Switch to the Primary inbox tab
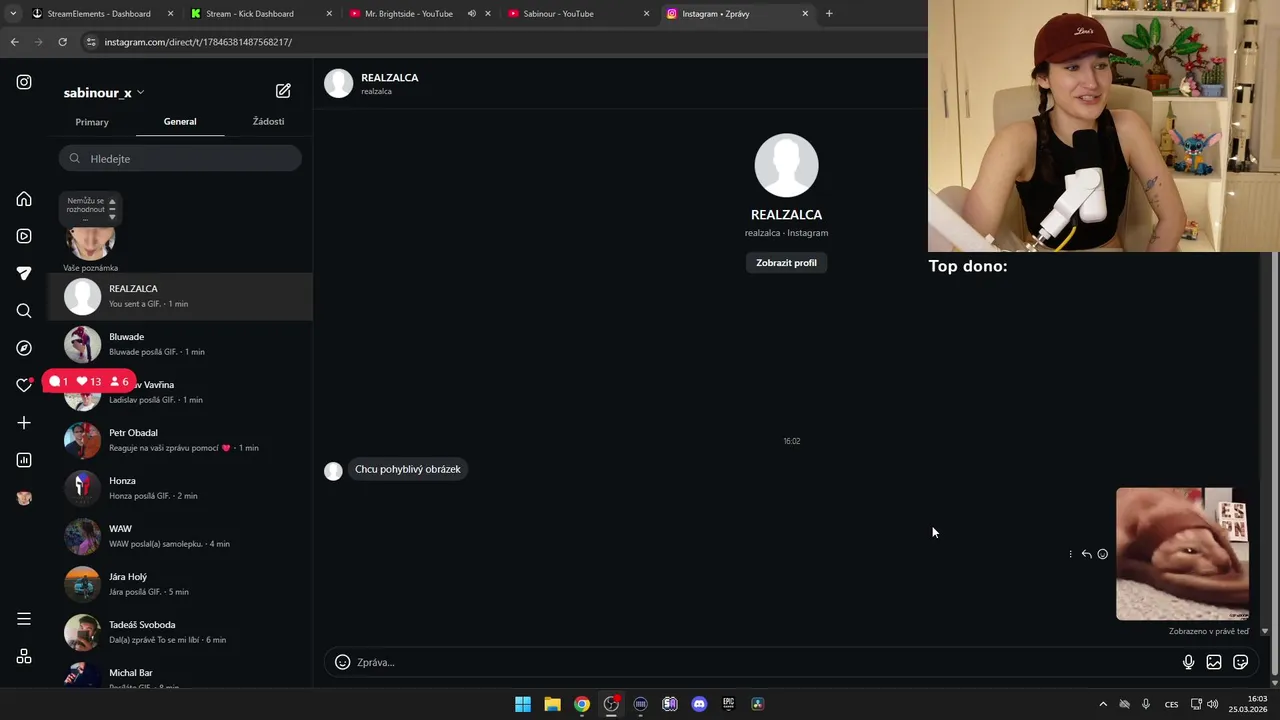The height and width of the screenshot is (720, 1280). [x=92, y=122]
